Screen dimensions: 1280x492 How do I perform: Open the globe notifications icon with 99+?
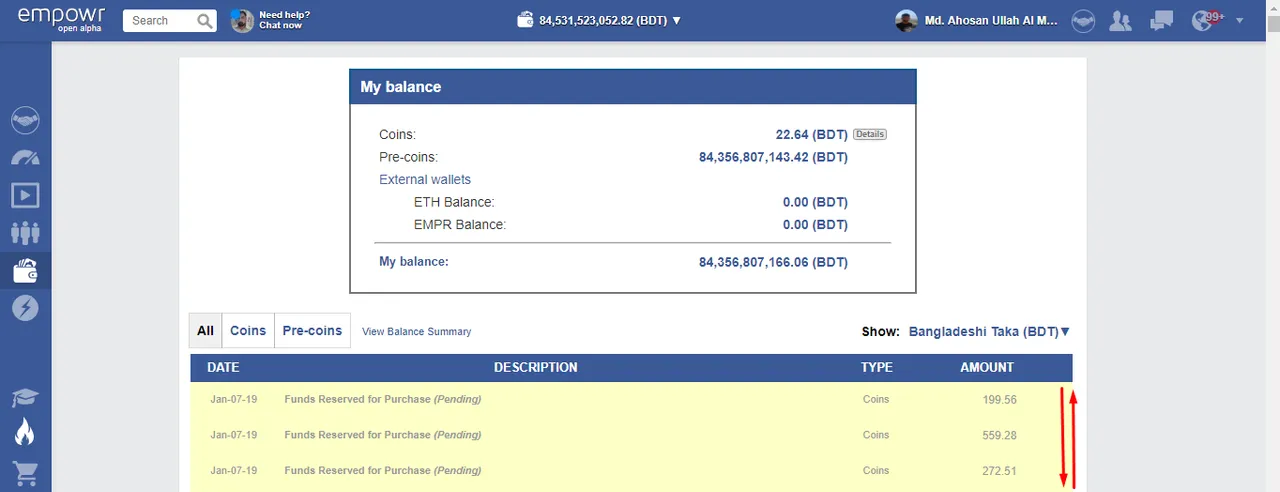(1204, 20)
